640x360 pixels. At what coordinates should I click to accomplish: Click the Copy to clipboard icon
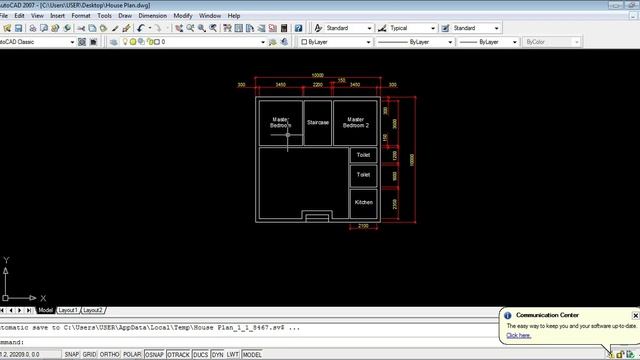92,28
